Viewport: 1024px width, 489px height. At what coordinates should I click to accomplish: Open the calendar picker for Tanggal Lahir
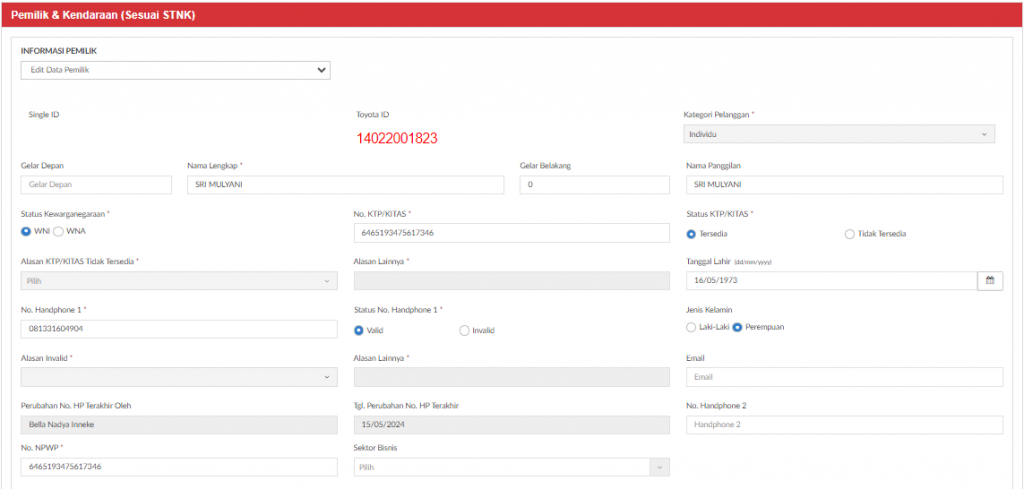tap(990, 280)
